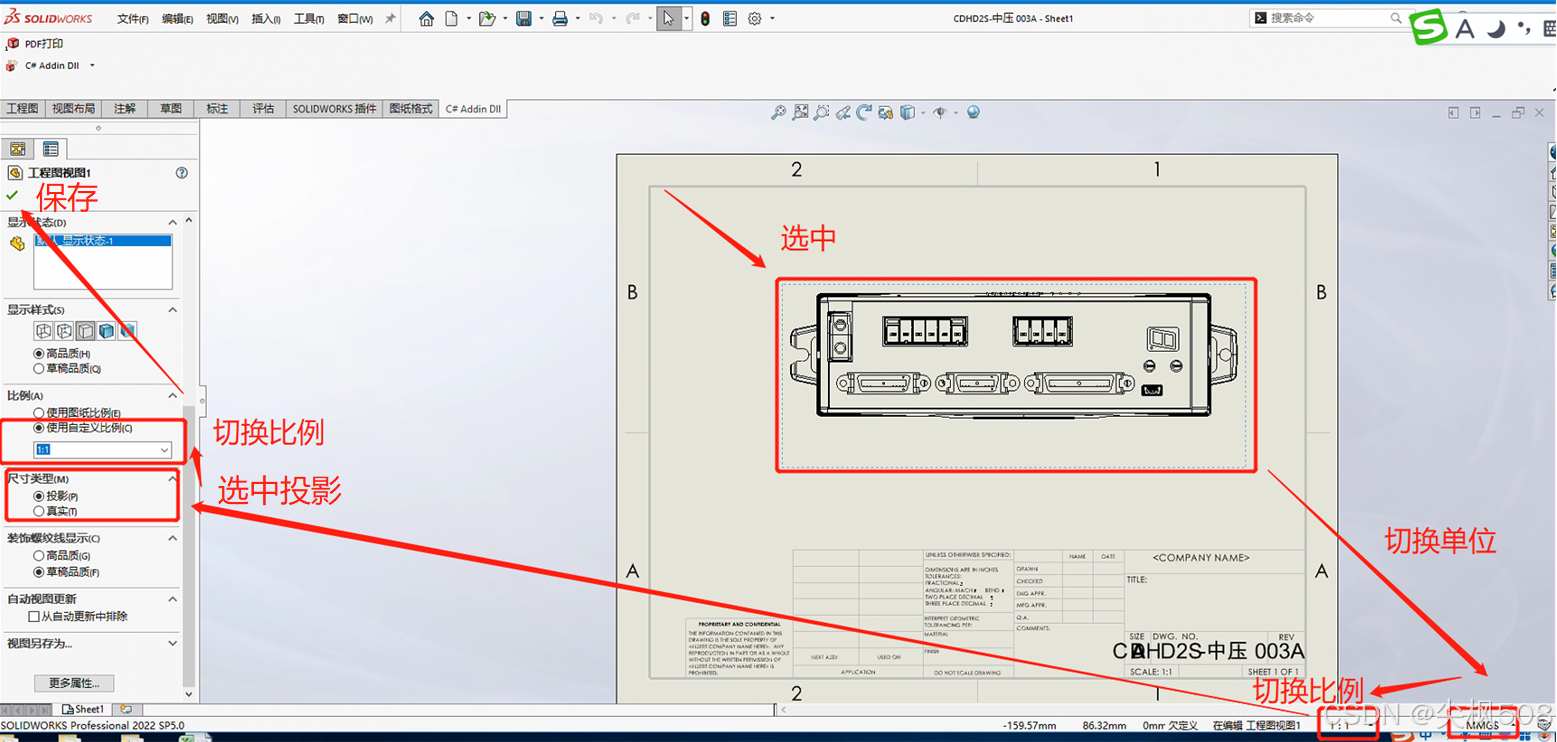Print the drawing with the printer icon

pyautogui.click(x=560, y=19)
